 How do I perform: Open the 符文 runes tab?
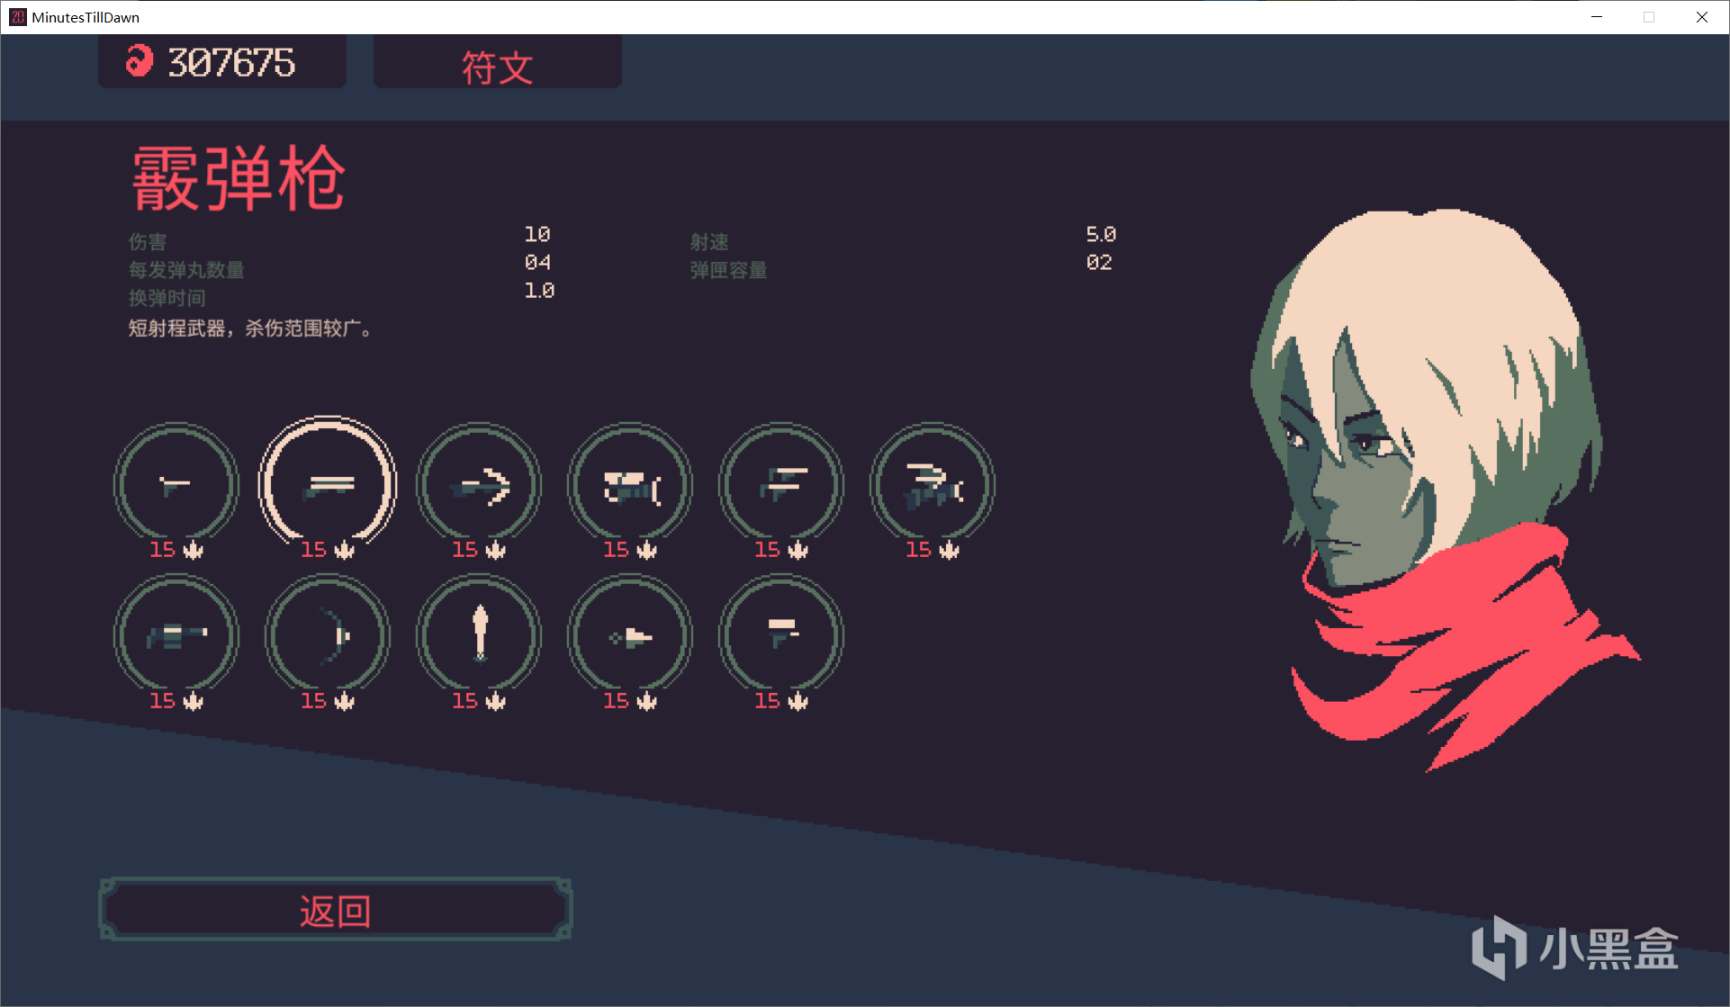point(497,64)
